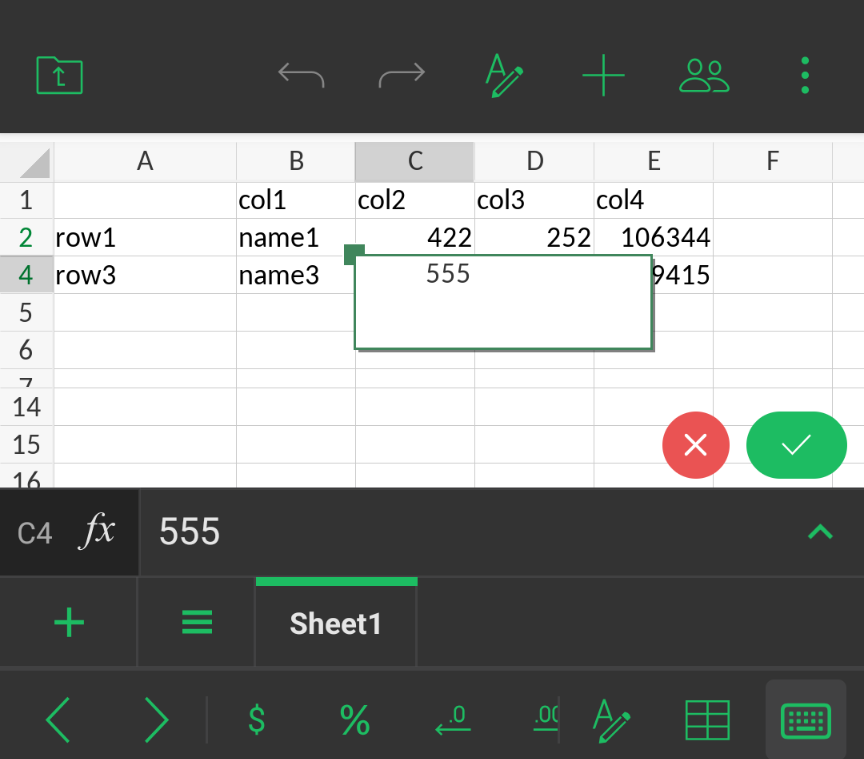Select column C header

click(415, 161)
